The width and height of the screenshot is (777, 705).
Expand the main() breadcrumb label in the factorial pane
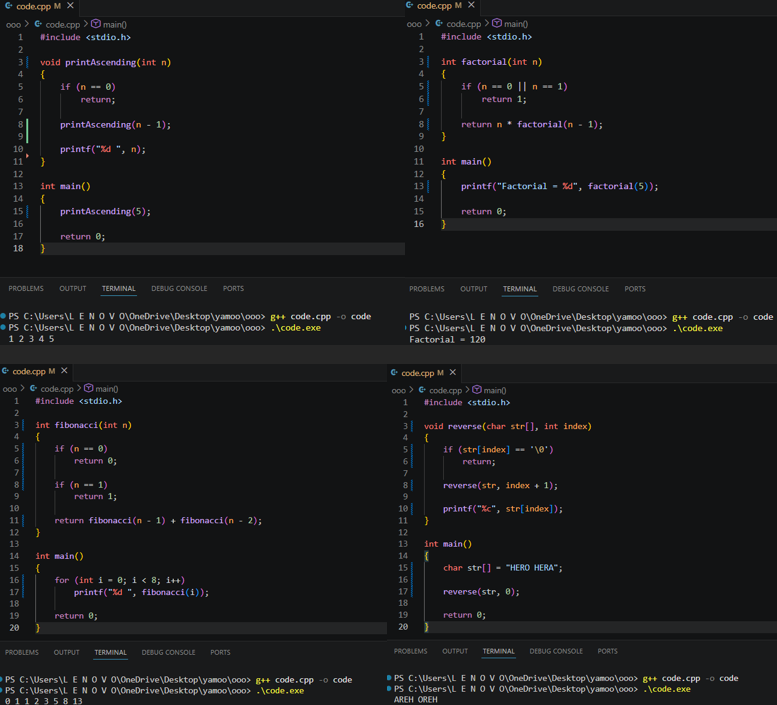(516, 24)
